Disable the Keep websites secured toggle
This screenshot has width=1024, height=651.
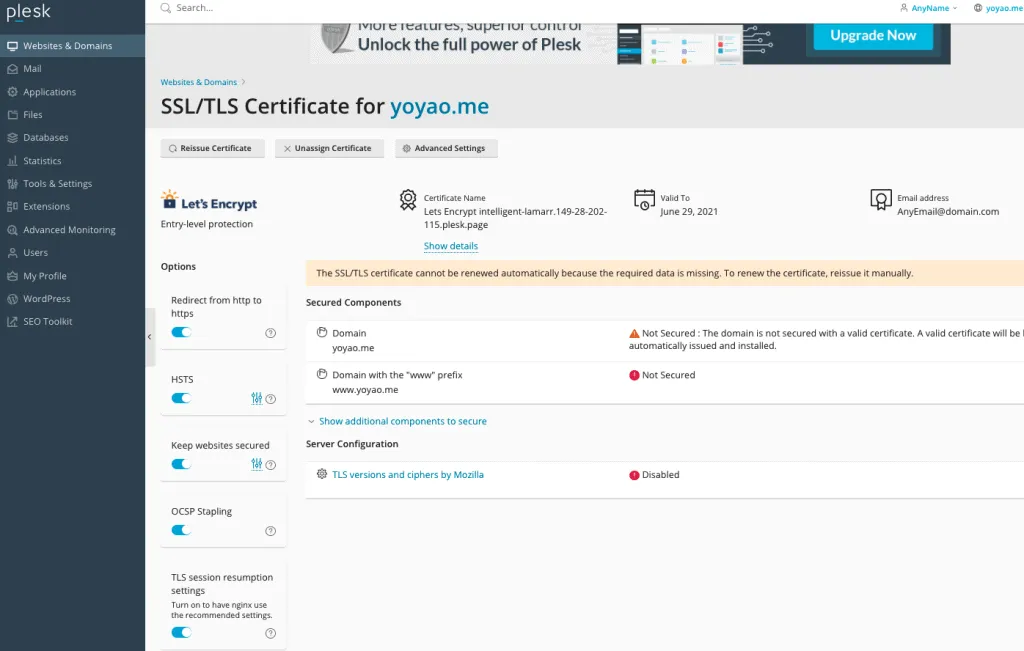pos(181,464)
